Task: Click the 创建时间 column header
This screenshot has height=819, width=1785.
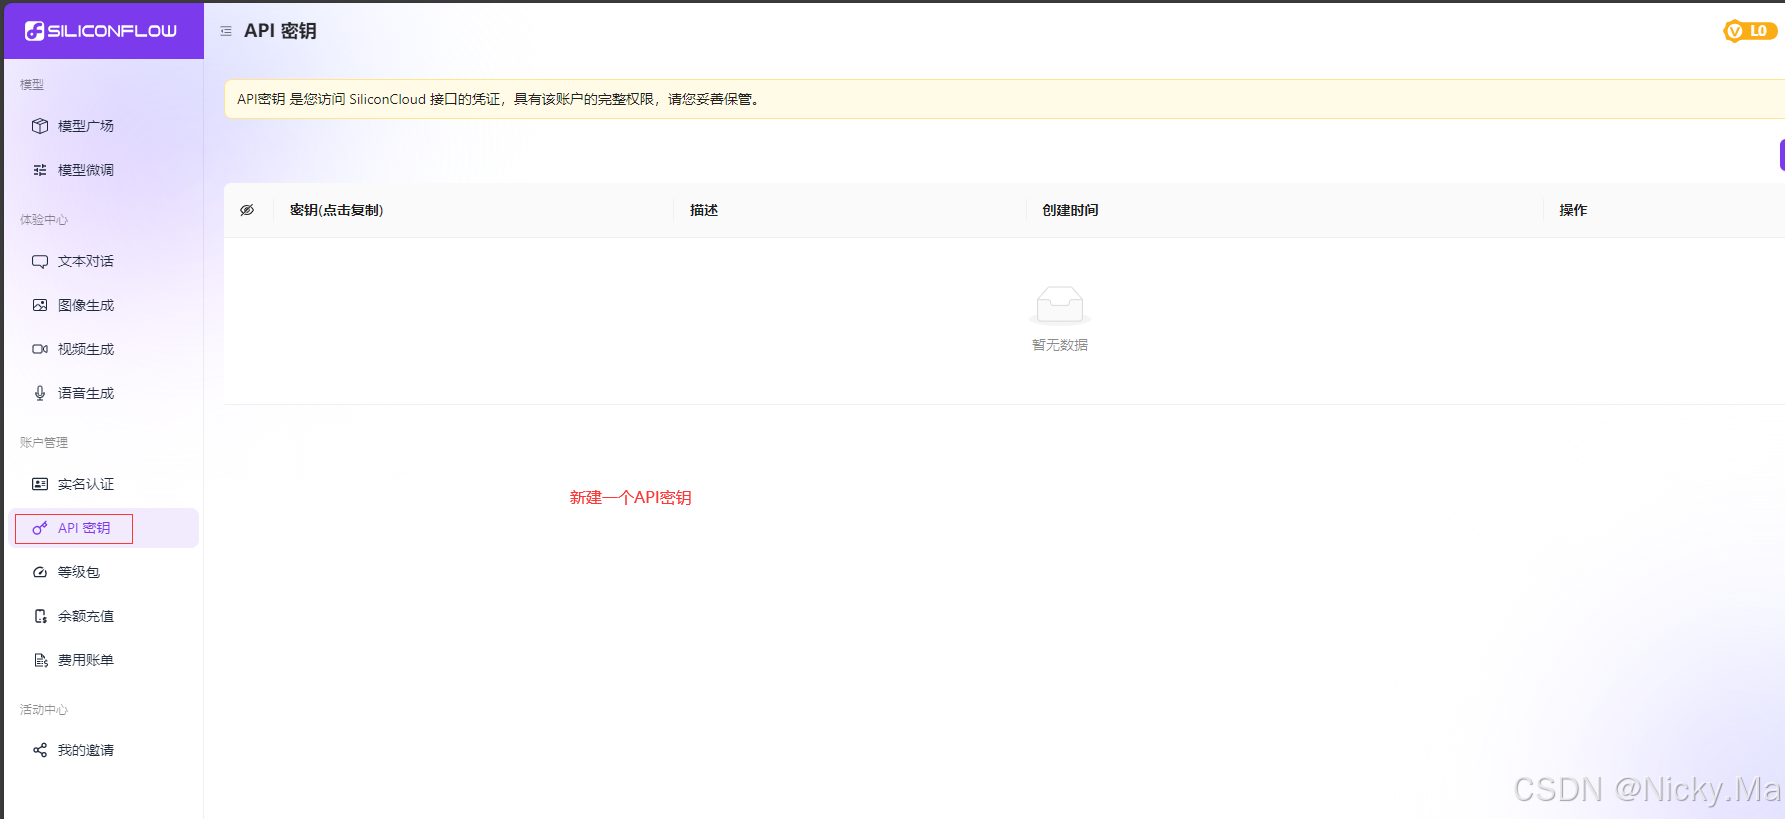Action: click(1070, 210)
